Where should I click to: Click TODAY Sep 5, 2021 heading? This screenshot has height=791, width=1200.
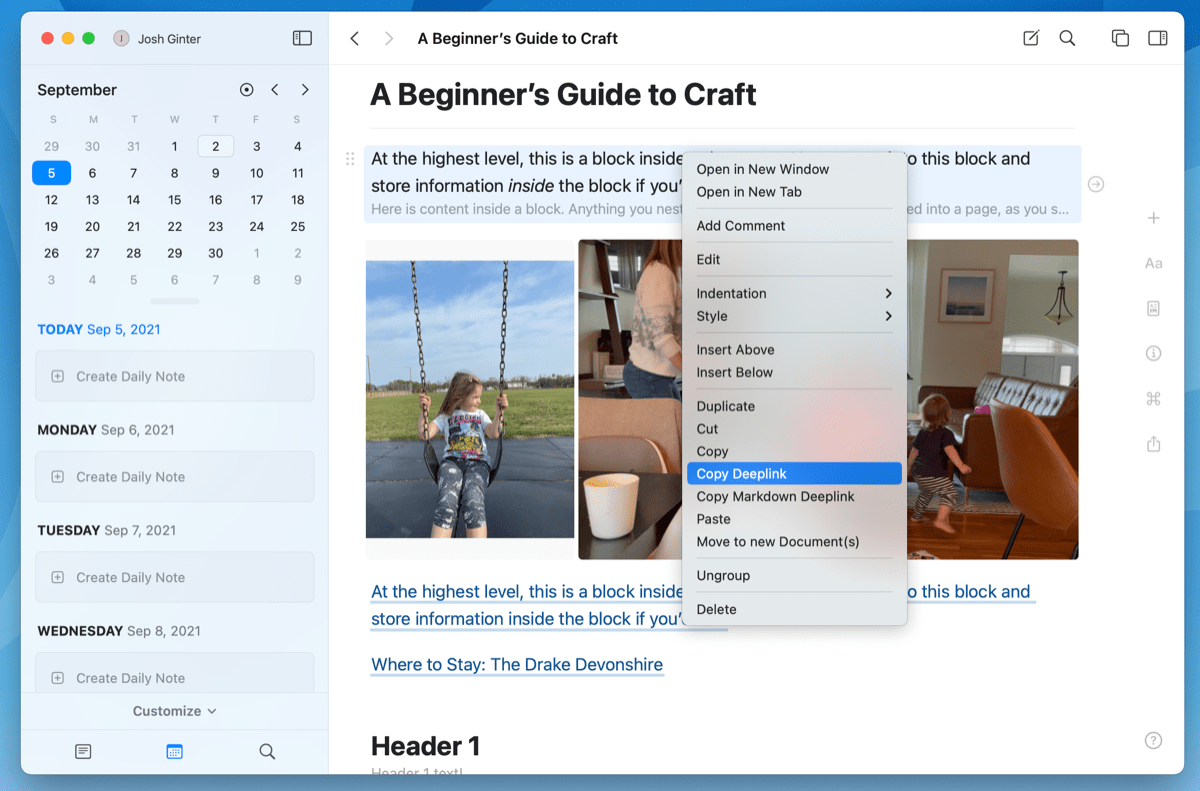point(99,329)
